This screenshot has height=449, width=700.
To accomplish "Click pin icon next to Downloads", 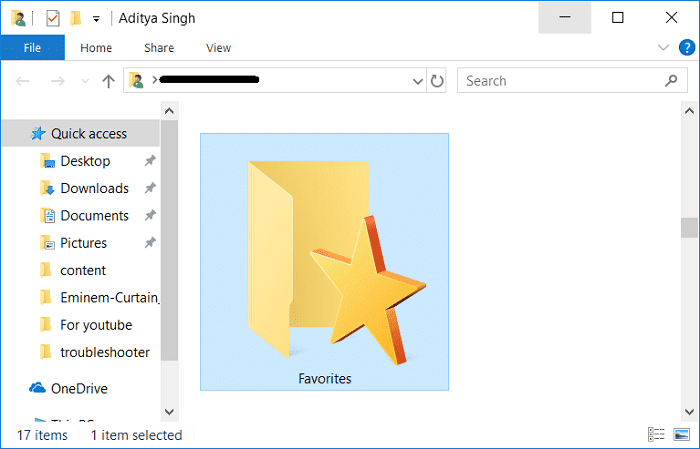I will click(150, 188).
